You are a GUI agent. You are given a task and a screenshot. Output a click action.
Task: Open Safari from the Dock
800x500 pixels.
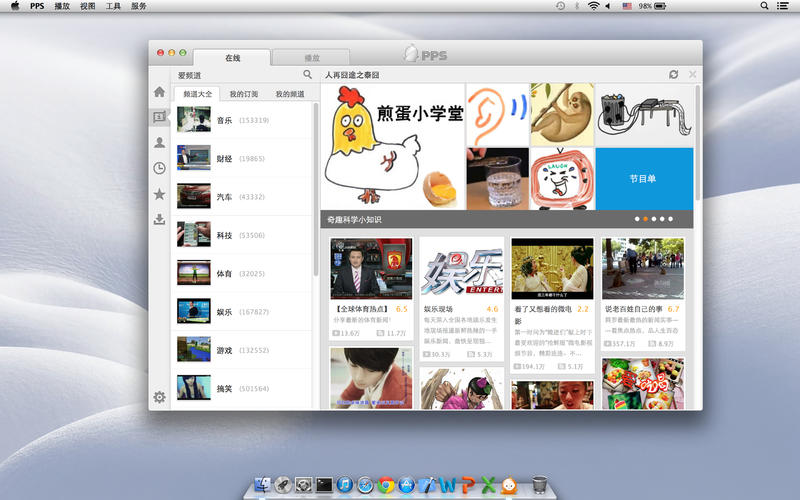tap(365, 485)
